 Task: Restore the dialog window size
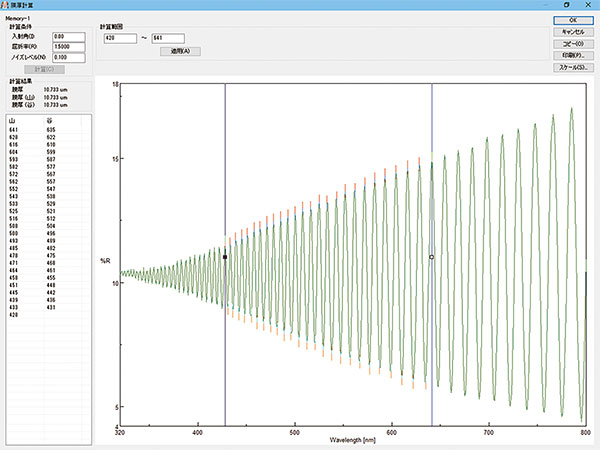pos(567,5)
